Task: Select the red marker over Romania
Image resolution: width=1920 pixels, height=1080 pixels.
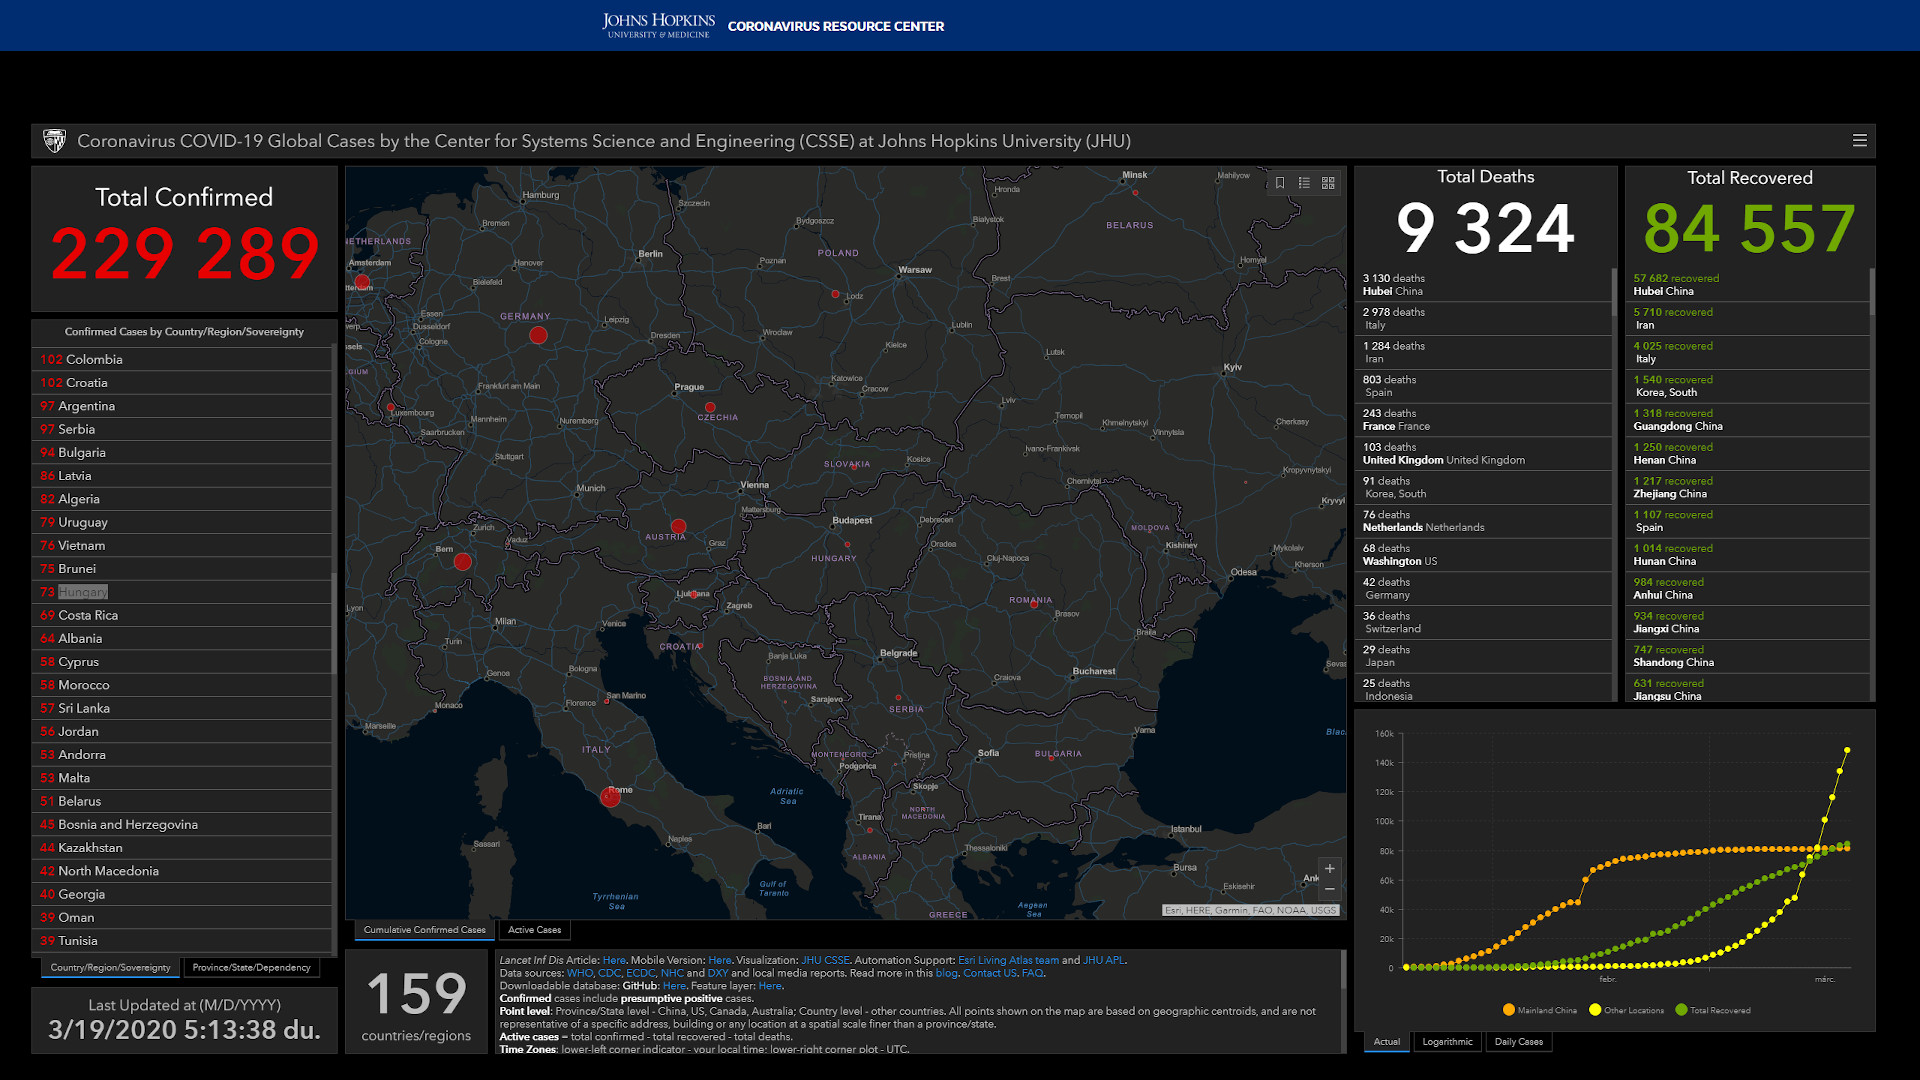Action: point(1034,604)
